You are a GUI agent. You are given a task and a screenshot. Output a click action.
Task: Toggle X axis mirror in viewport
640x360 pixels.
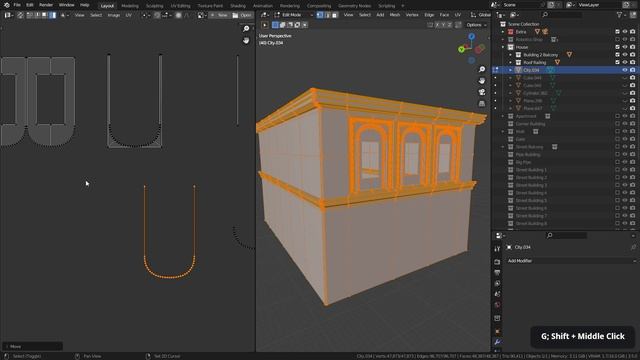[x=437, y=25]
